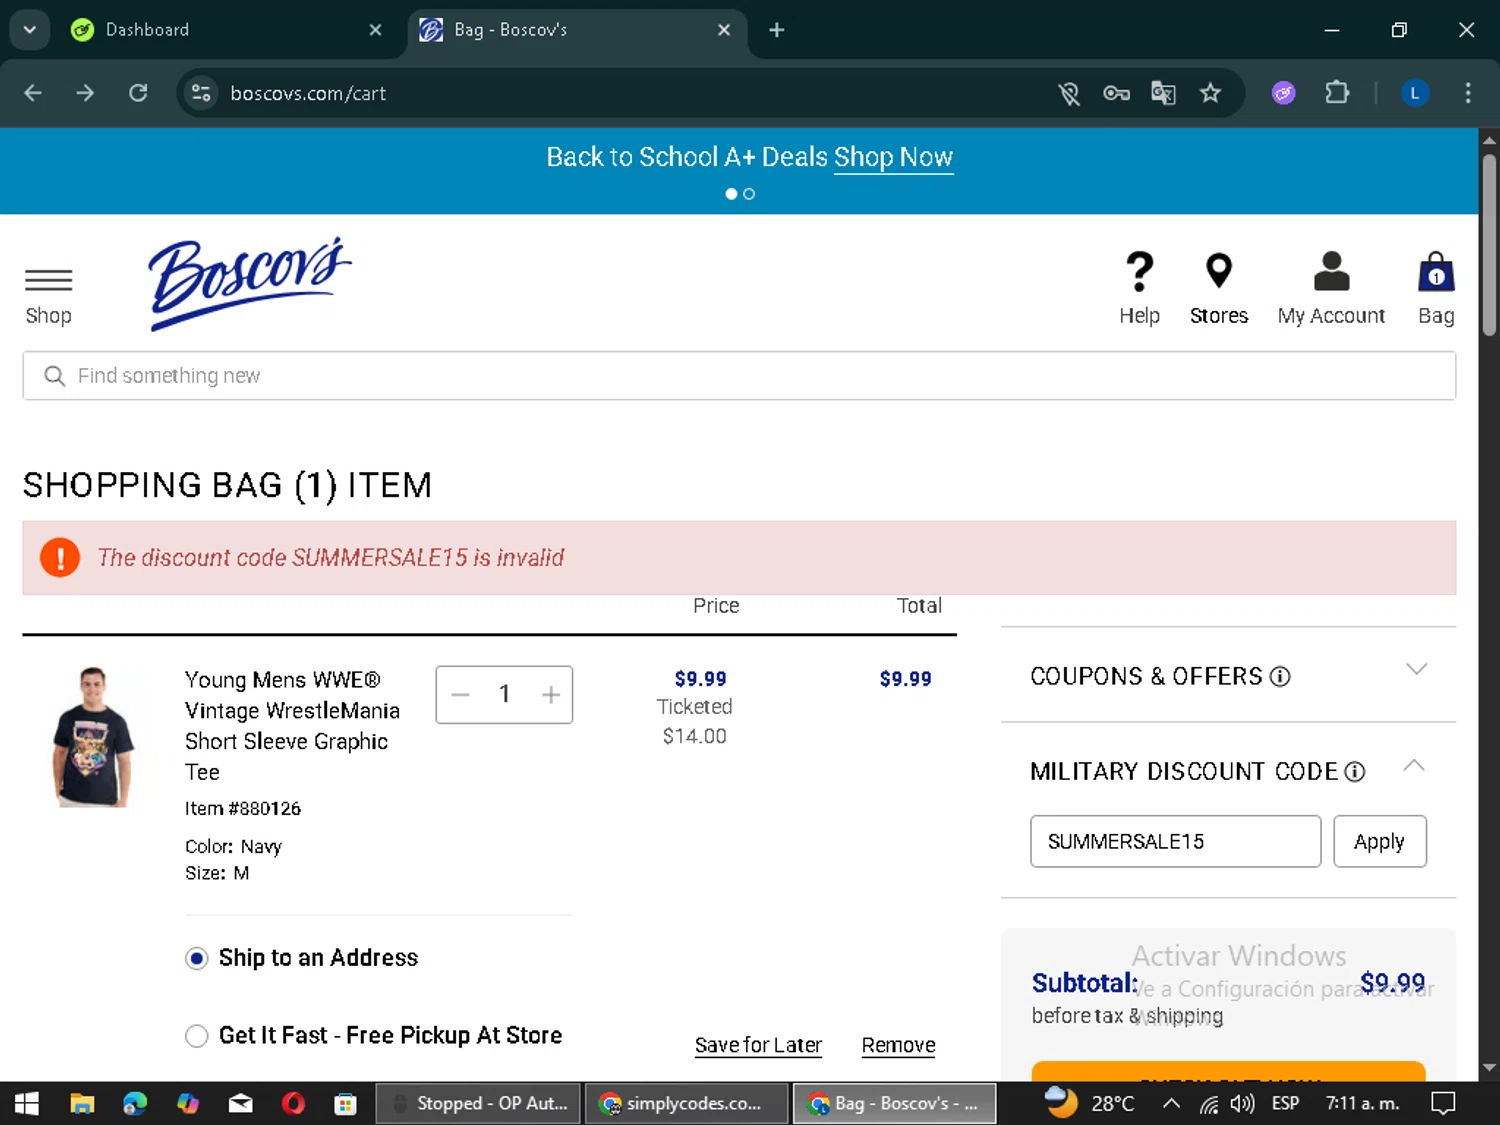Click the ESP language indicator
The image size is (1500, 1125).
[x=1285, y=1103]
